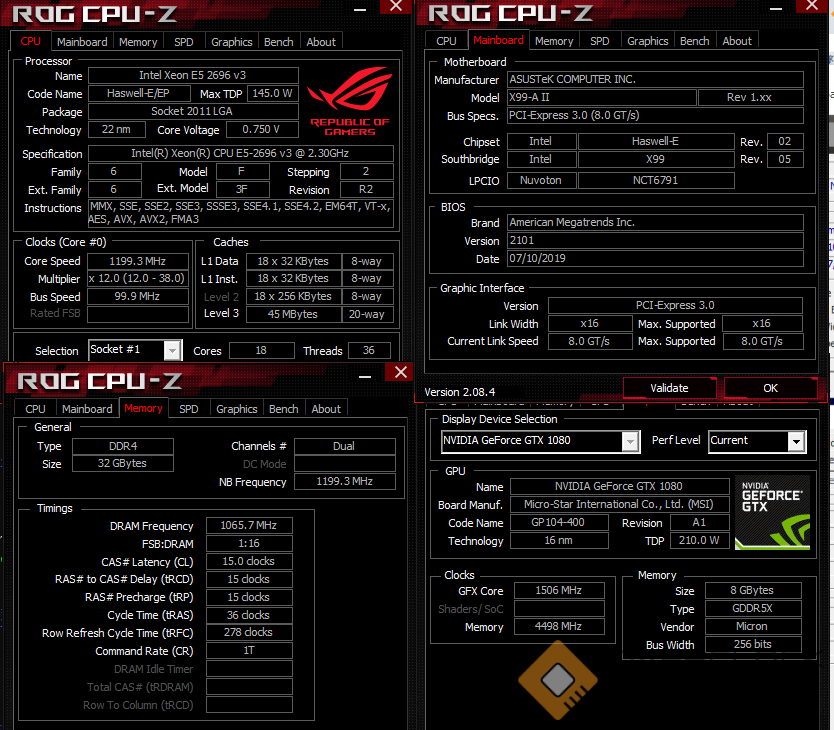Click the Republic of Gamers logo
The height and width of the screenshot is (730, 834).
(x=349, y=101)
